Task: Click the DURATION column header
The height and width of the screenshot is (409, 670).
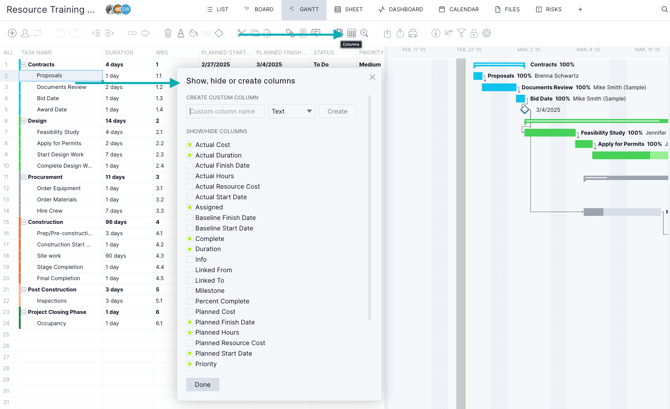Action: (119, 53)
